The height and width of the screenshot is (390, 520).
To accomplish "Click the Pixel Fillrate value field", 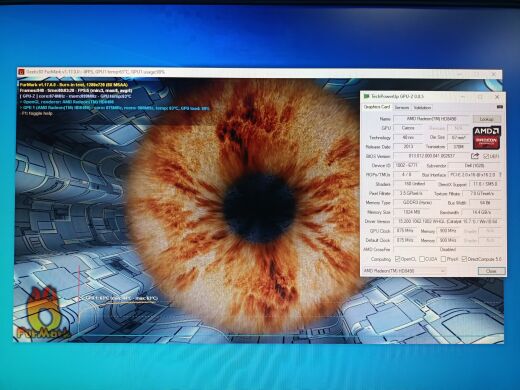I will coord(410,193).
